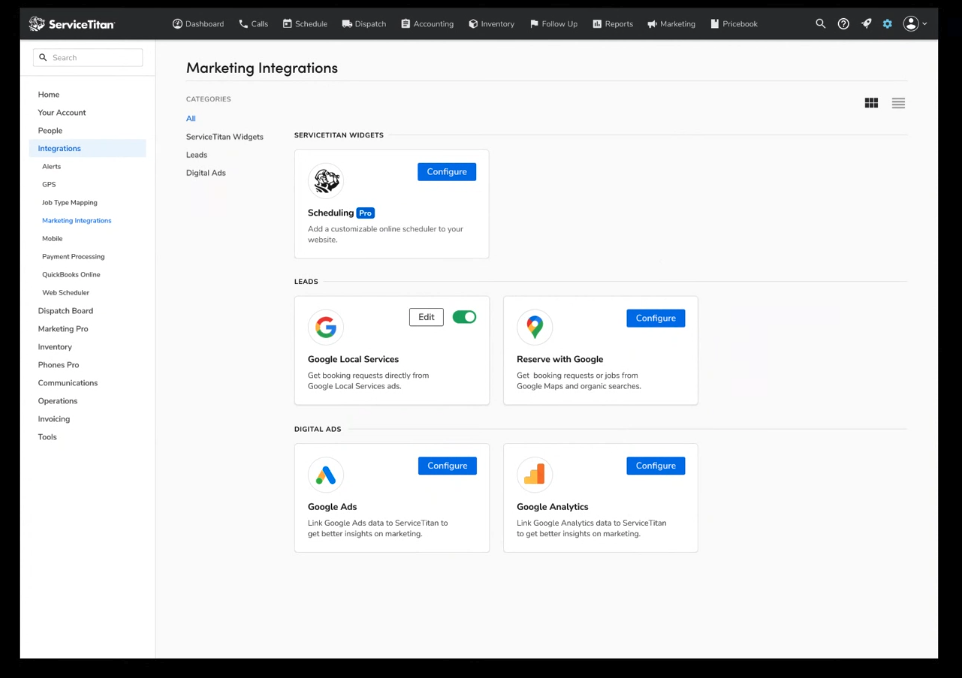Disable the Google Local Services toggle
This screenshot has height=678, width=962.
click(x=464, y=316)
